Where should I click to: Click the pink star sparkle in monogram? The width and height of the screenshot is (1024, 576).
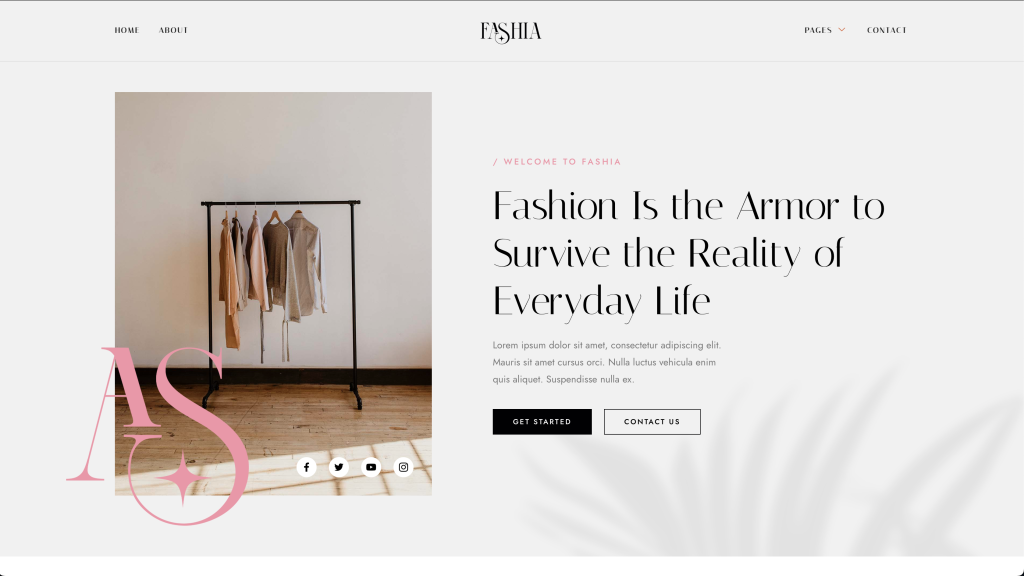click(182, 478)
